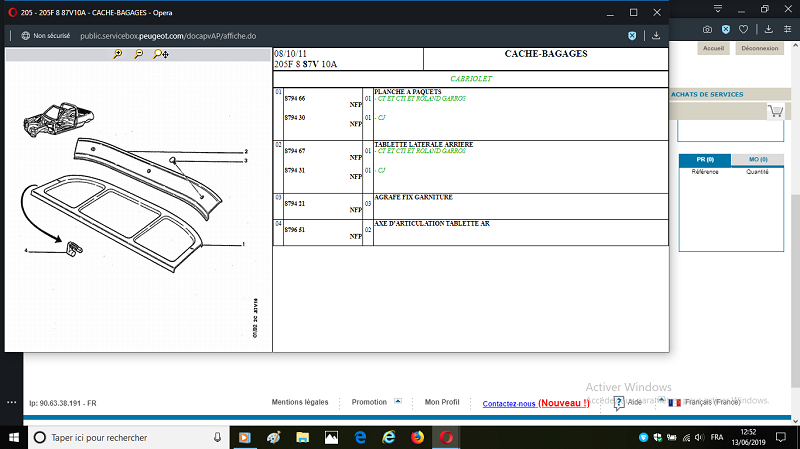Open downloads in main Opera window toolbar
Viewport: 800px width, 449px height.
click(768, 30)
